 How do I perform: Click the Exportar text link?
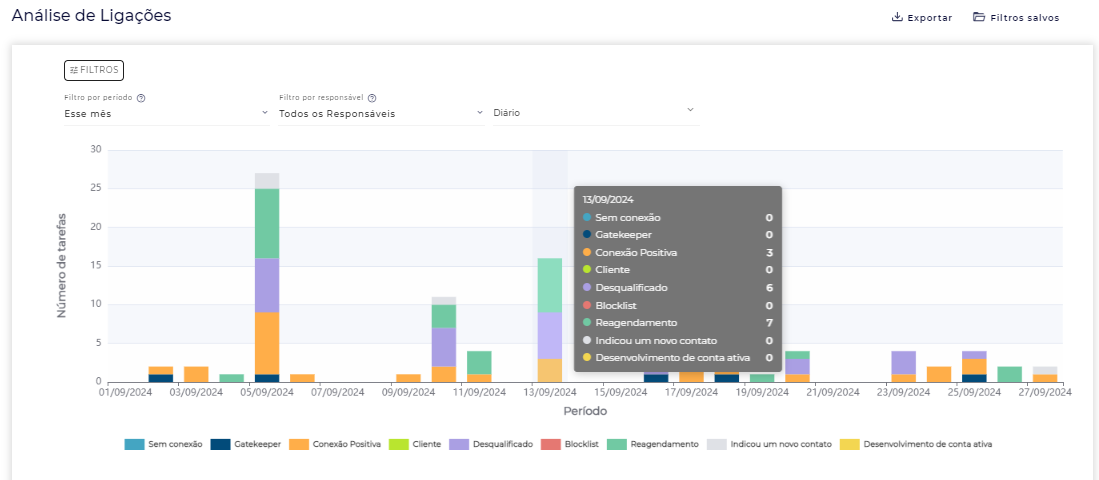tap(929, 18)
